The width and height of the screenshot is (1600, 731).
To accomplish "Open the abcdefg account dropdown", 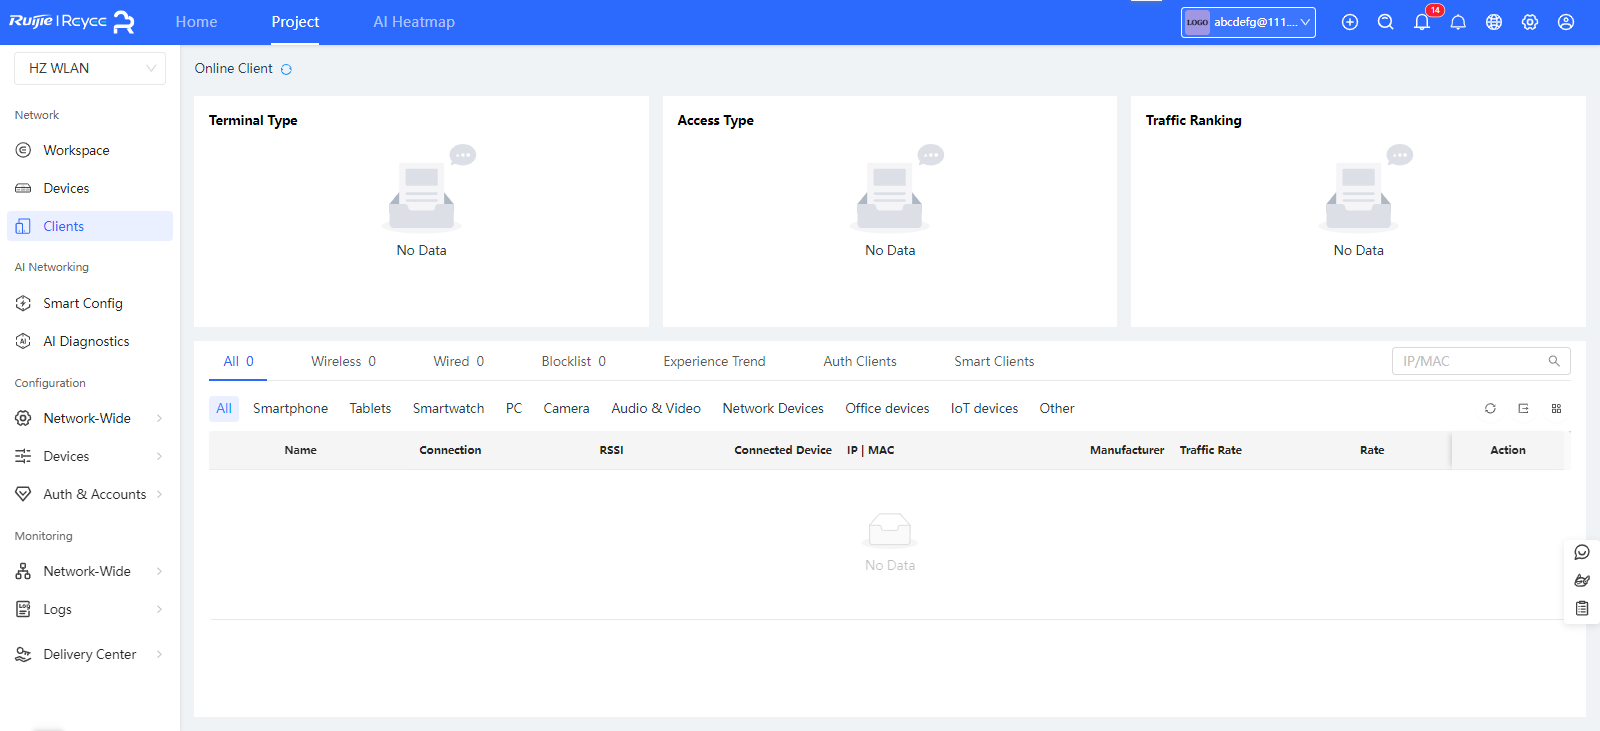I will 1248,22.
